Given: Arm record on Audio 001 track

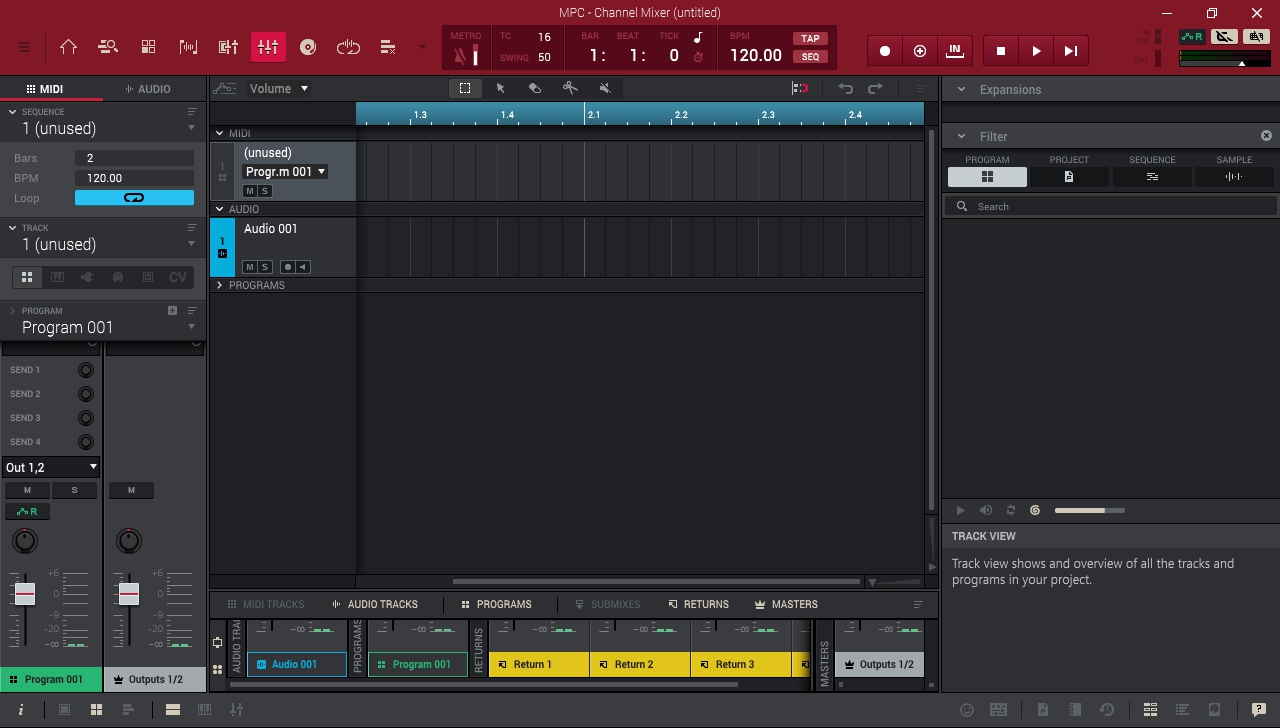Looking at the screenshot, I should [287, 267].
